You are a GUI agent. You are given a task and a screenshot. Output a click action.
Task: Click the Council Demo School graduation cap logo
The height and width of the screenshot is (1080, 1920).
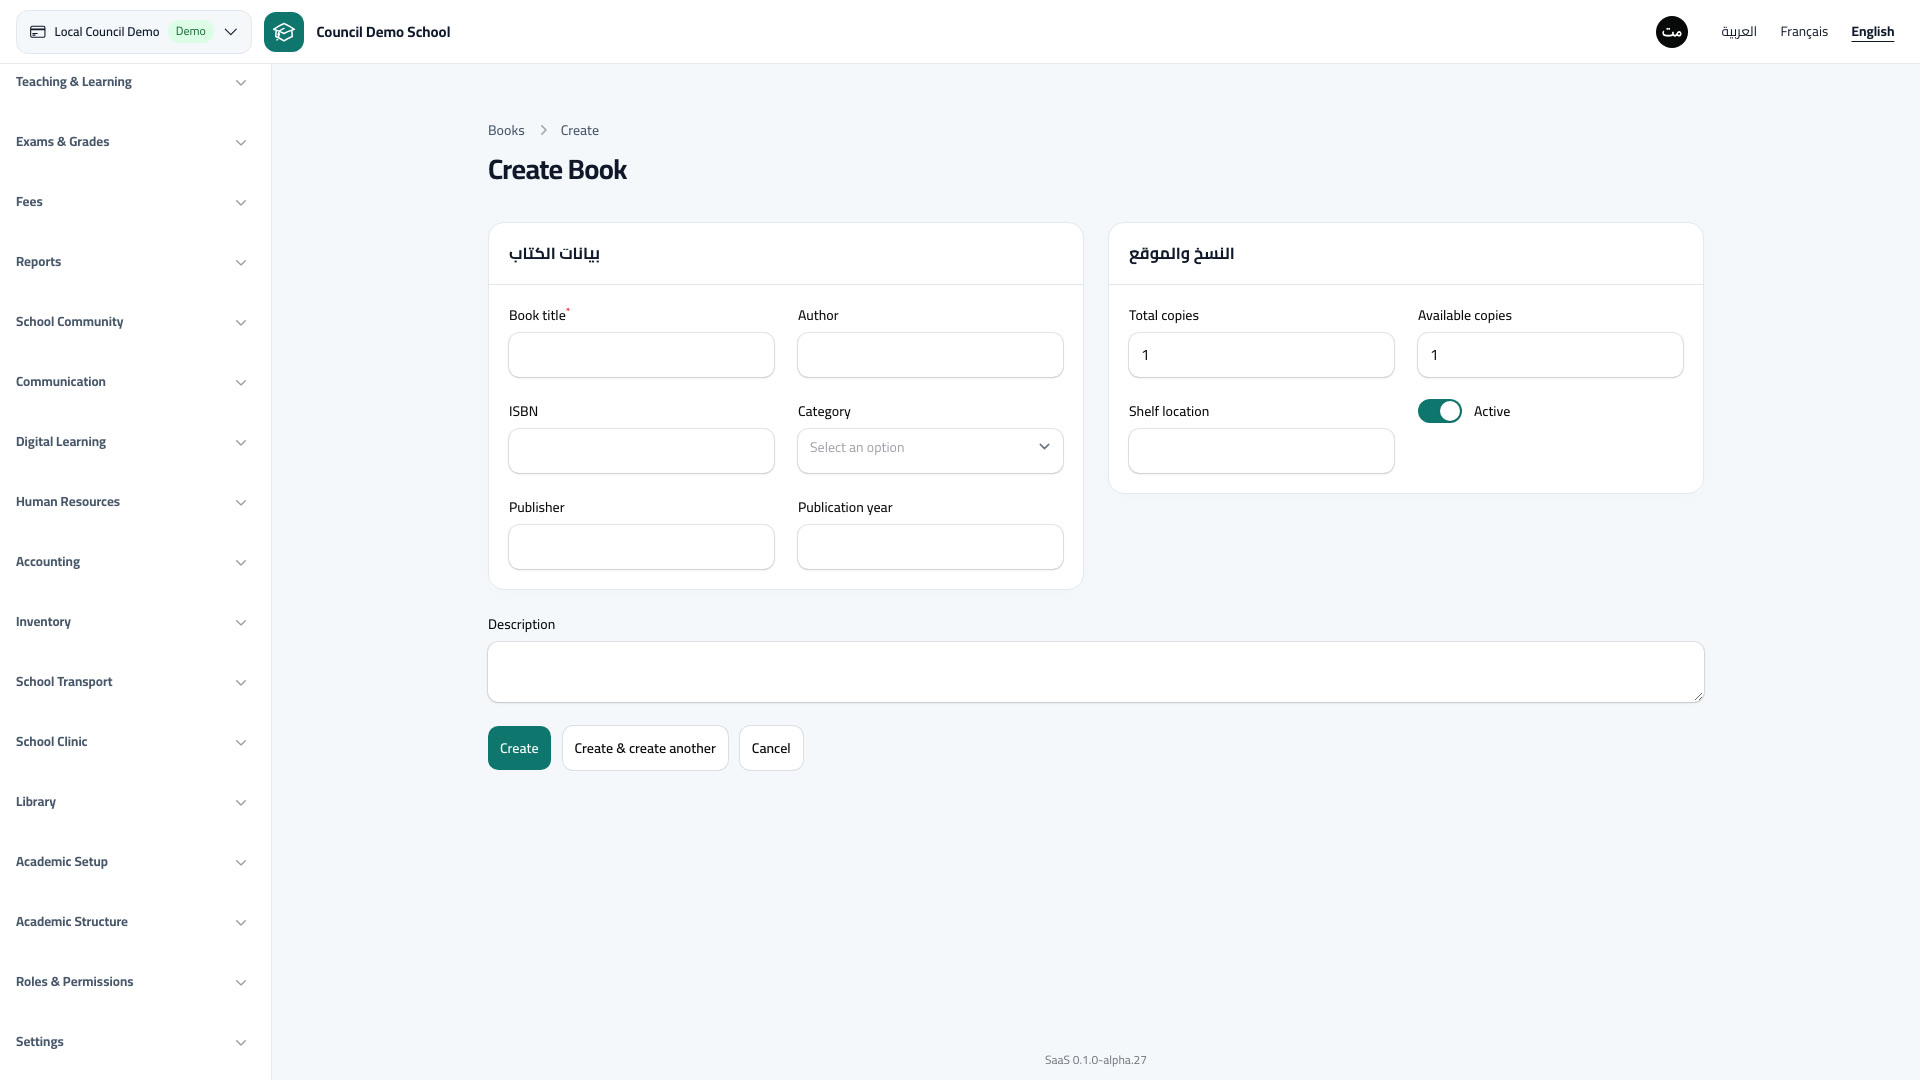284,32
